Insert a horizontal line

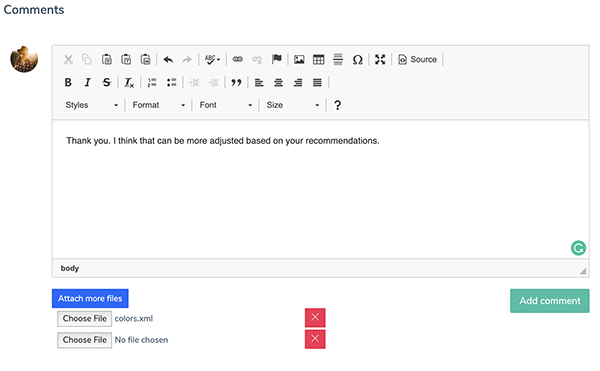338,59
